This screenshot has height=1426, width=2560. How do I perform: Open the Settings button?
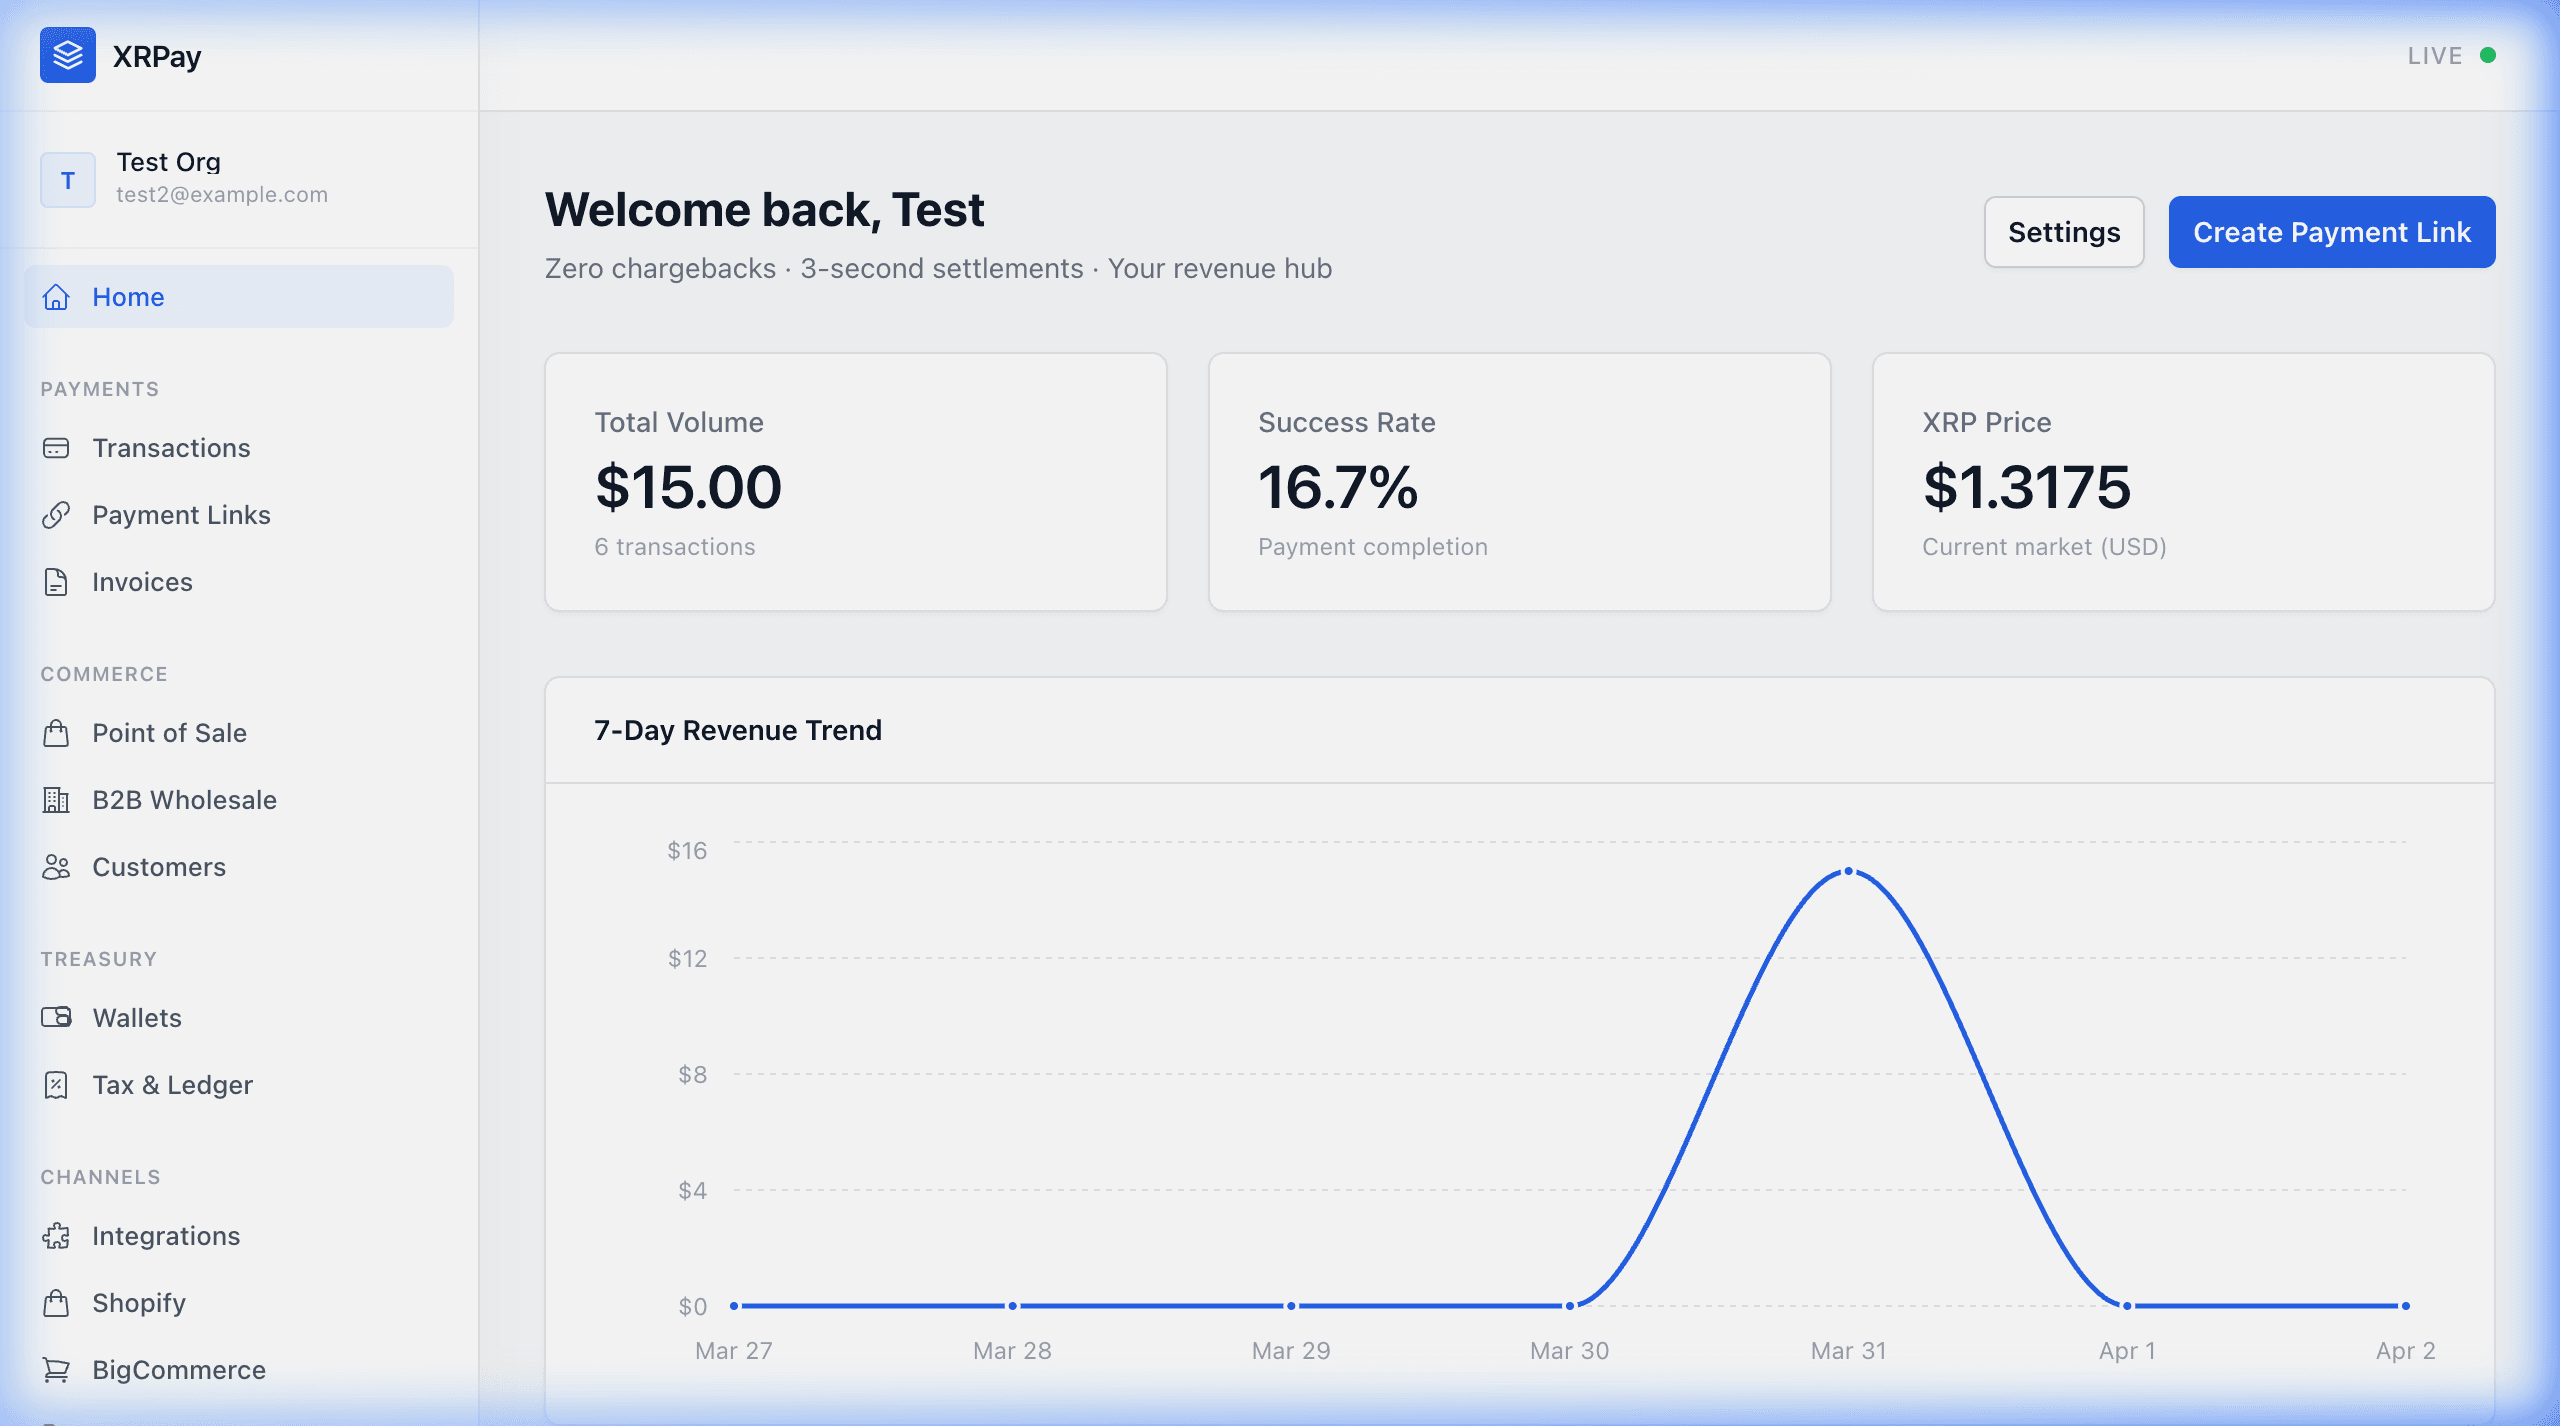click(x=2064, y=232)
